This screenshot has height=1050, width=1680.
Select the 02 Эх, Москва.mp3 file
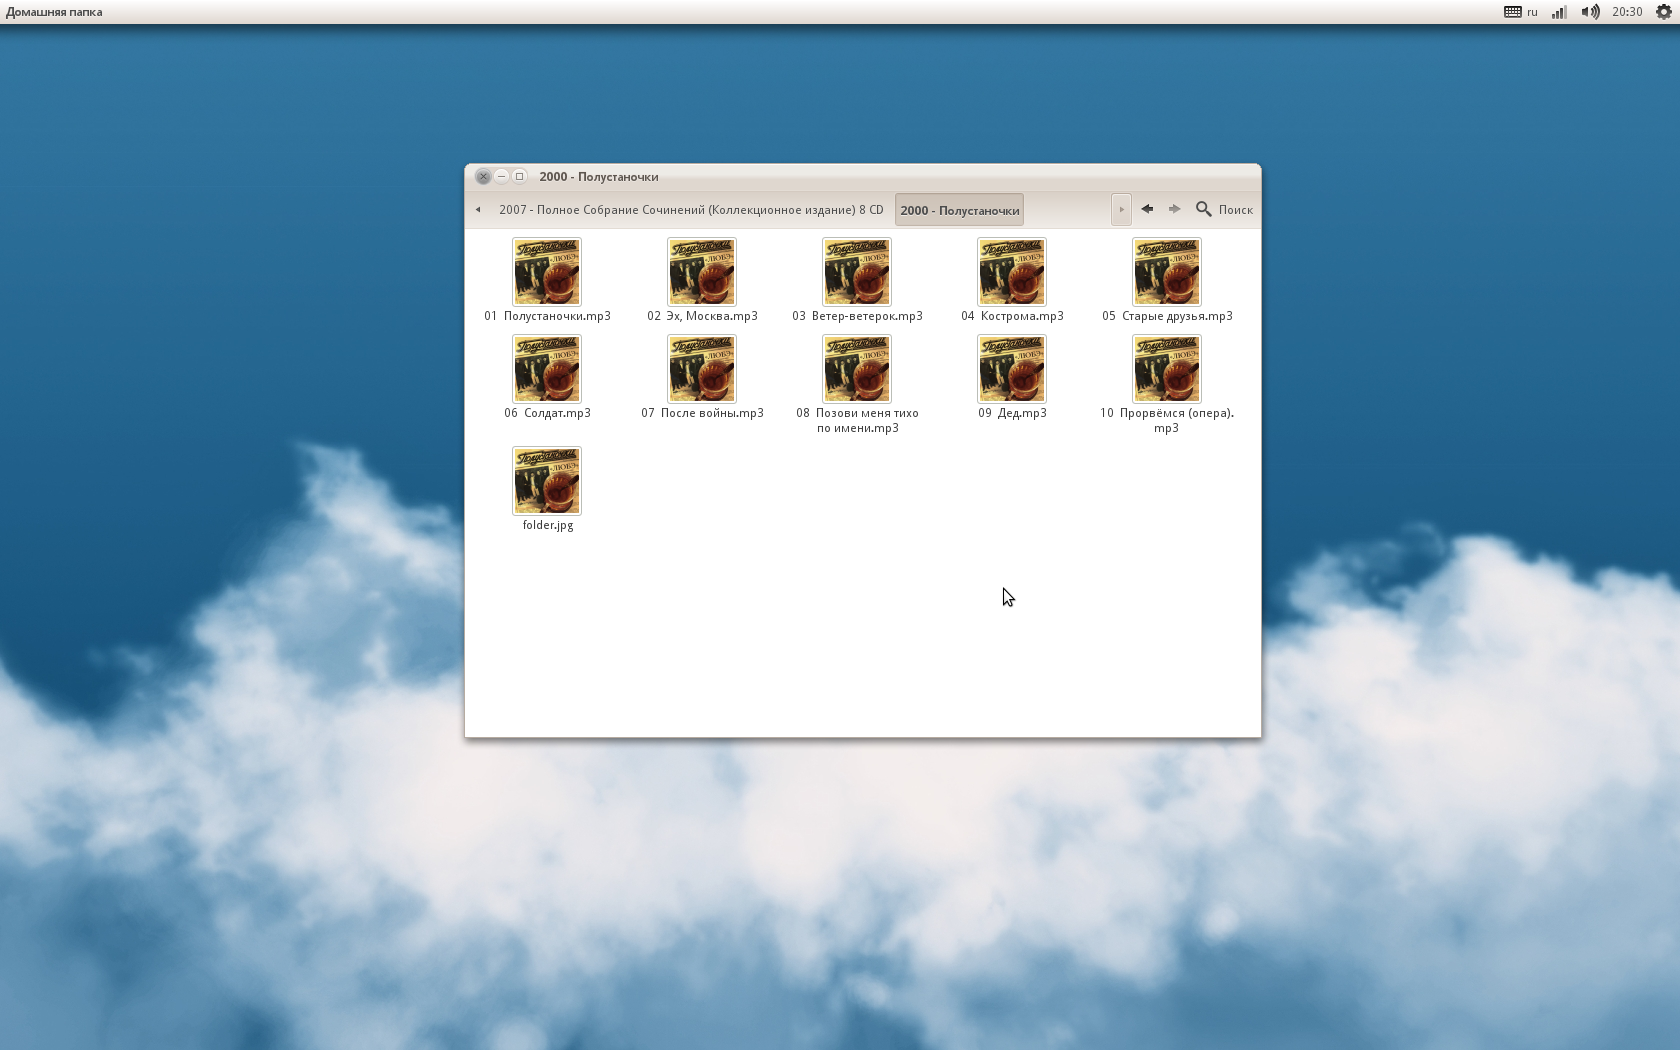pyautogui.click(x=702, y=272)
